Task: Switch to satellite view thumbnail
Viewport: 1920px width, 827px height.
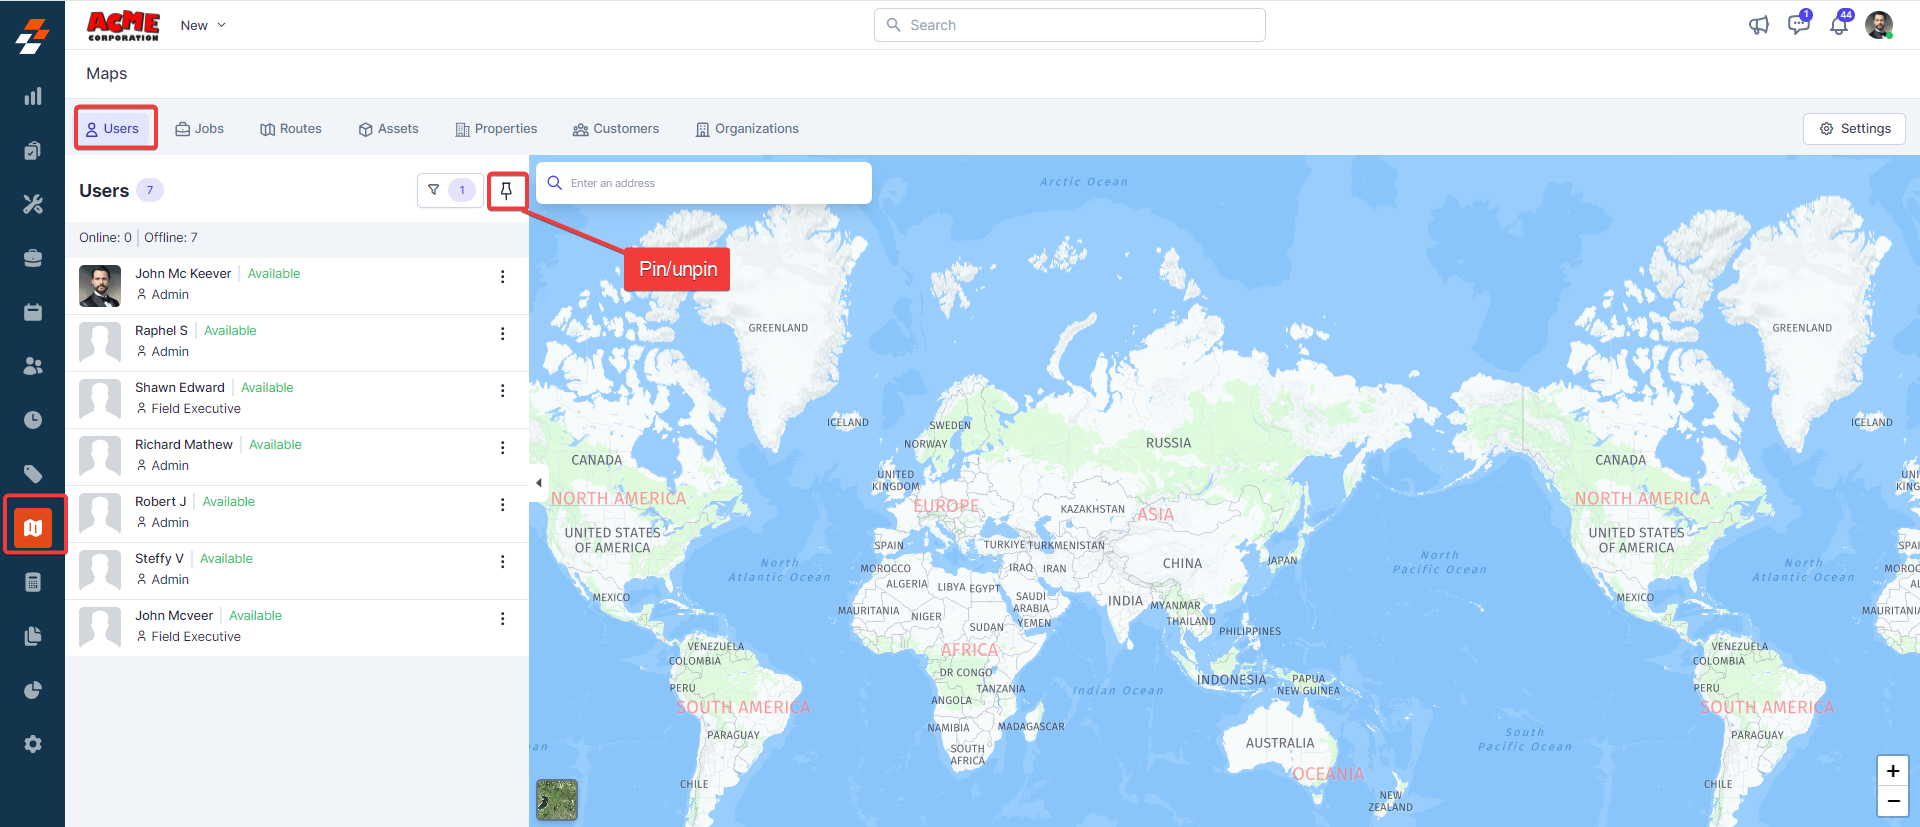Action: [557, 800]
